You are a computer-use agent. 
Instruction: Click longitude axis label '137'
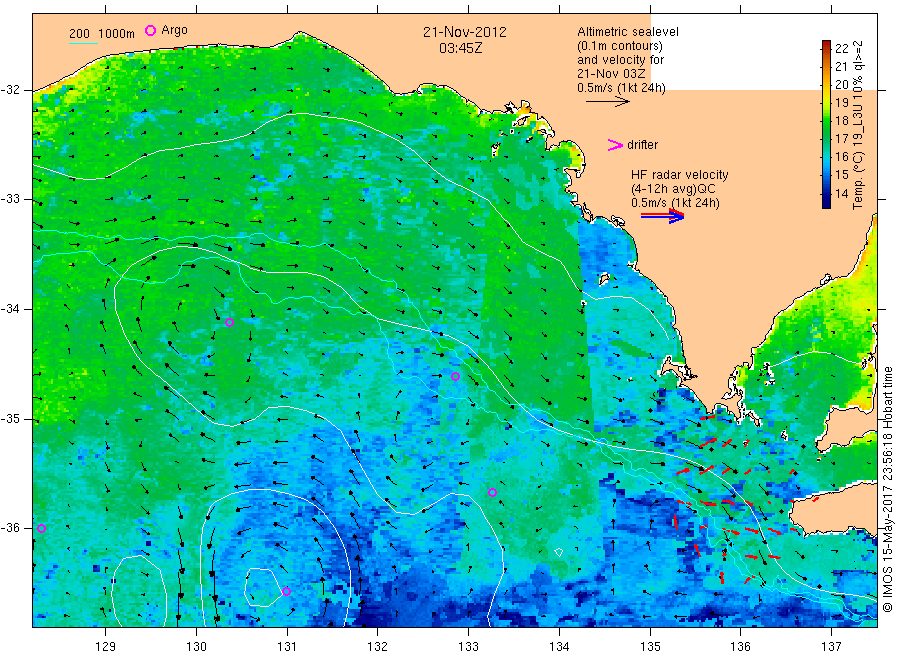(x=831, y=647)
